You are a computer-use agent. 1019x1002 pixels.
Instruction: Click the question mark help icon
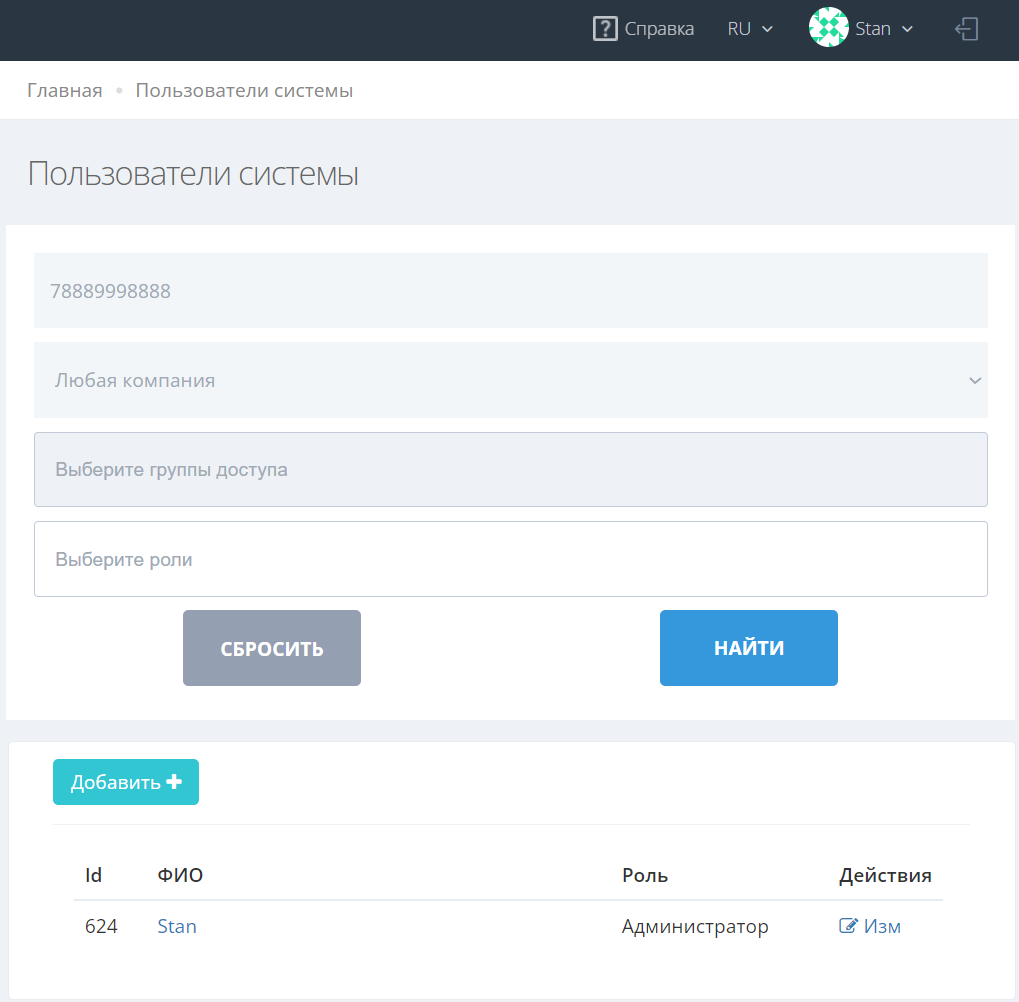pos(605,29)
